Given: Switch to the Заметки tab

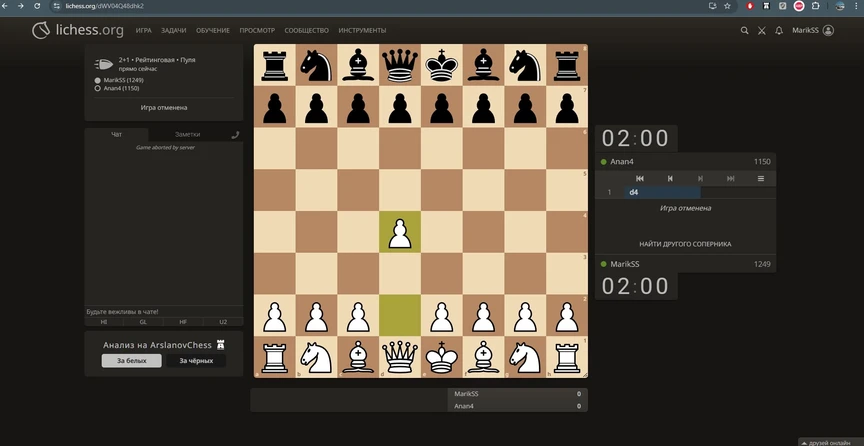Looking at the screenshot, I should (187, 134).
